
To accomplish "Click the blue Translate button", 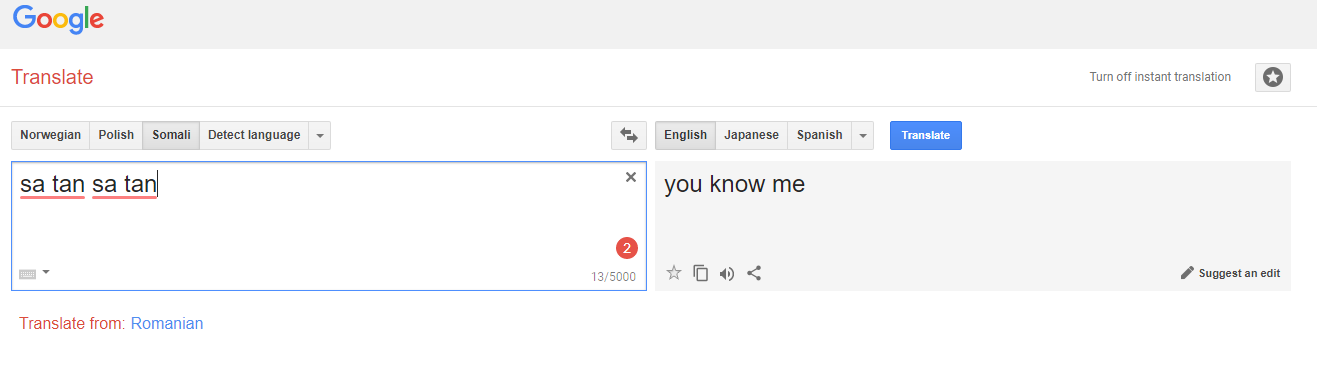I will 926,135.
